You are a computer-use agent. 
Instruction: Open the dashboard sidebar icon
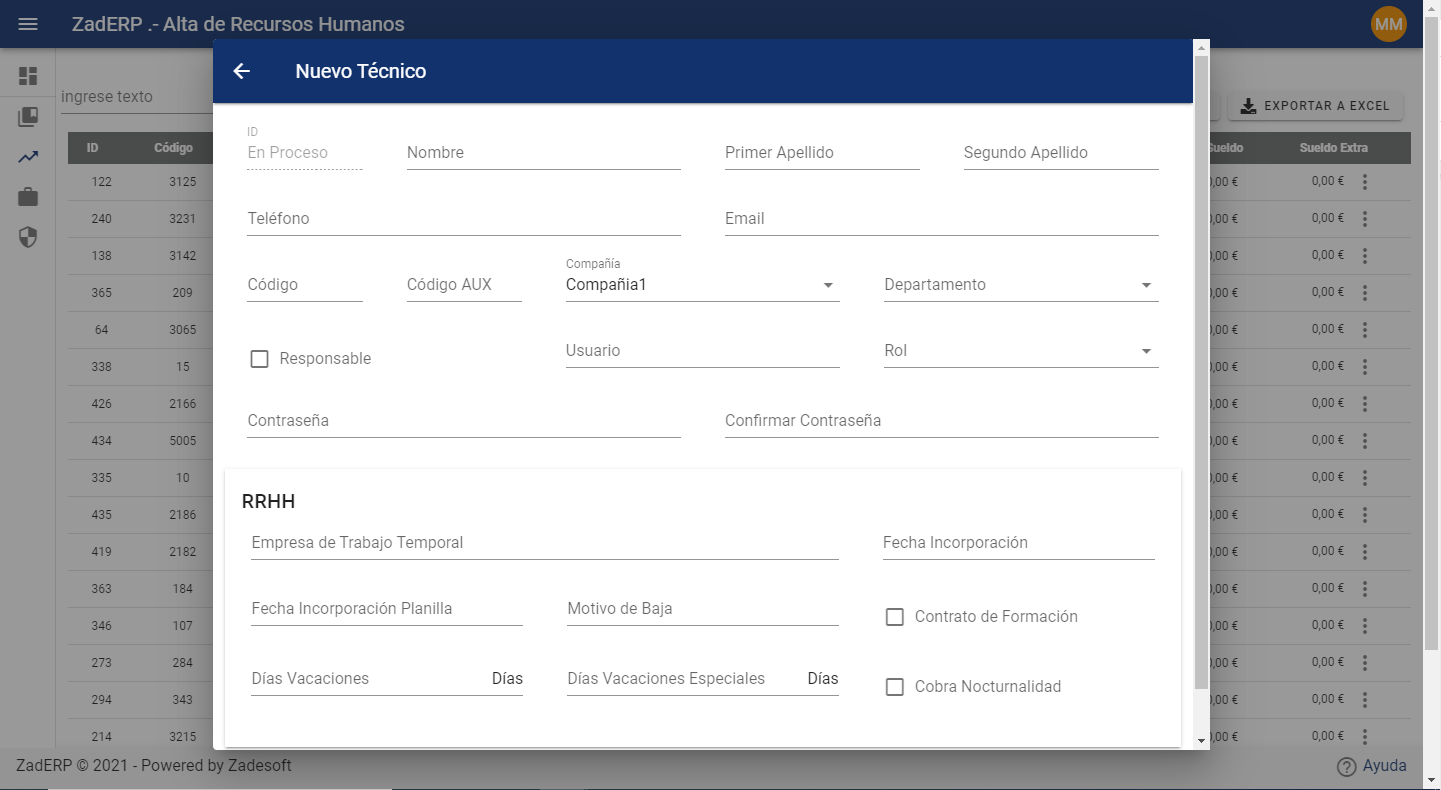pos(28,76)
